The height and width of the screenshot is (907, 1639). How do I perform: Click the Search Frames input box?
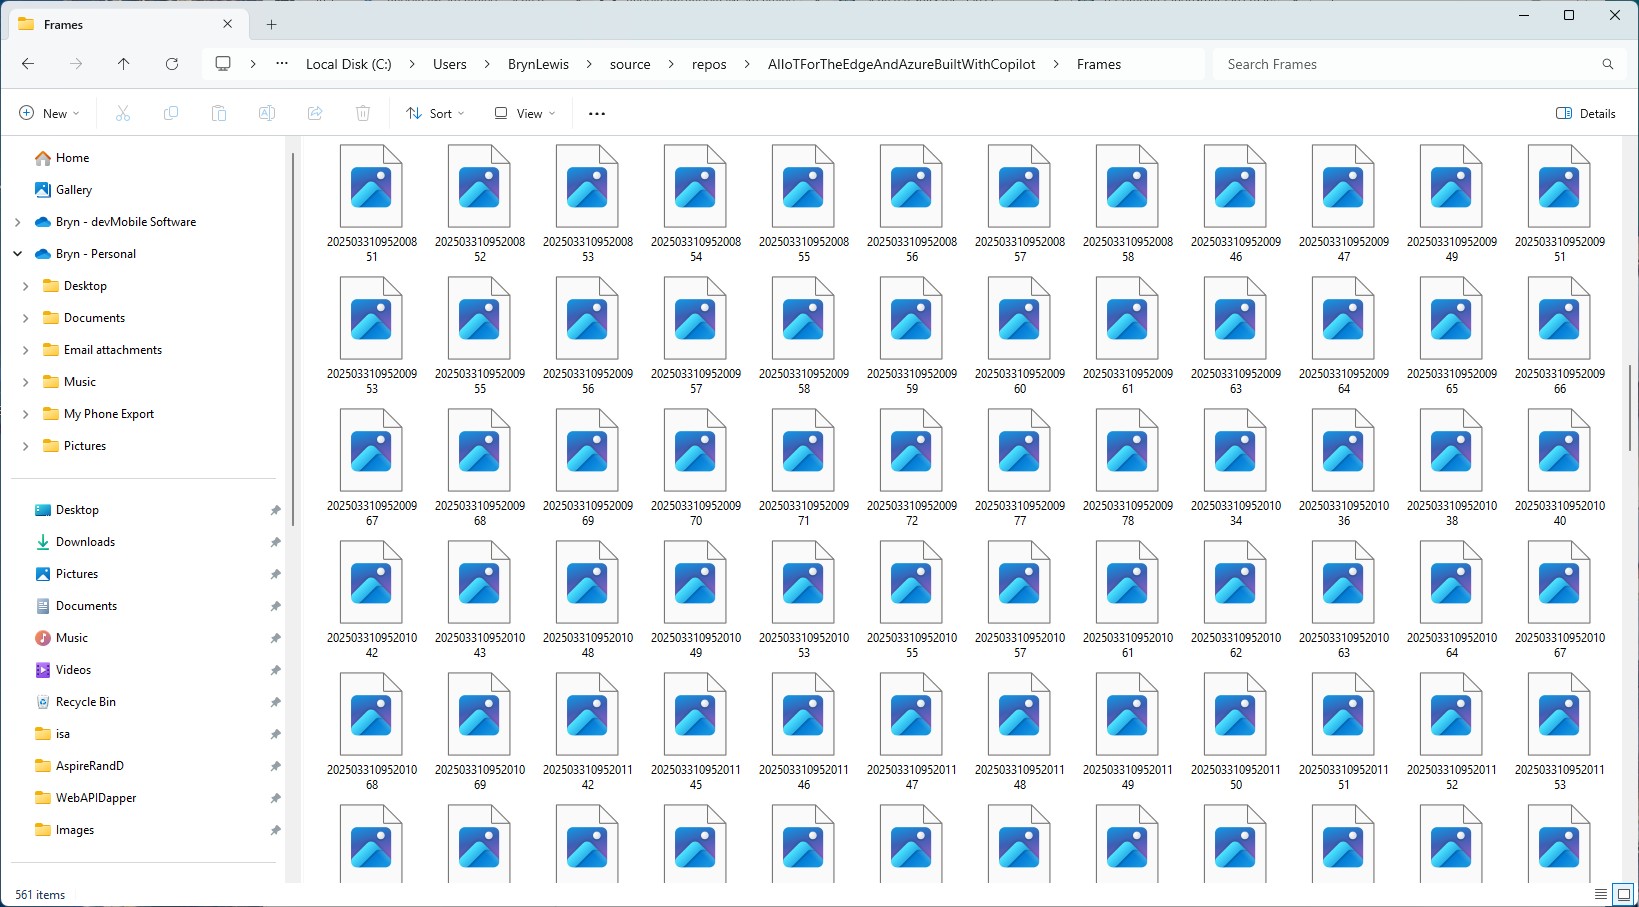coord(1405,64)
